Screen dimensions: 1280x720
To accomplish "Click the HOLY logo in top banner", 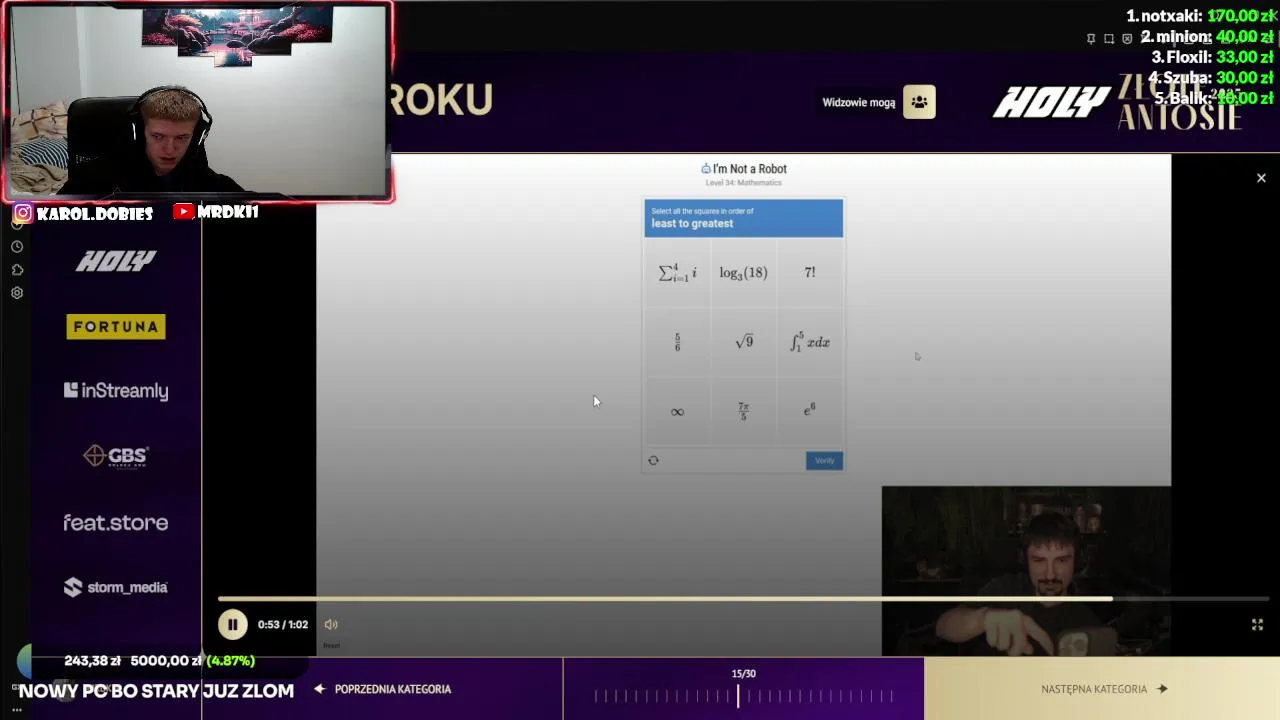I will 1051,102.
